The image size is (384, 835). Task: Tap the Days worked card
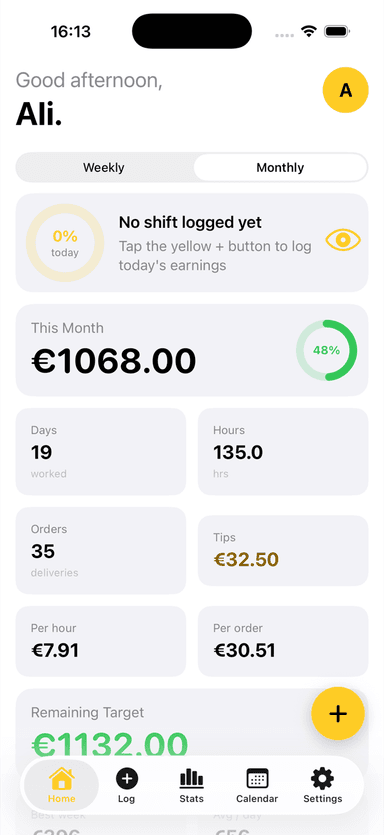click(x=101, y=452)
